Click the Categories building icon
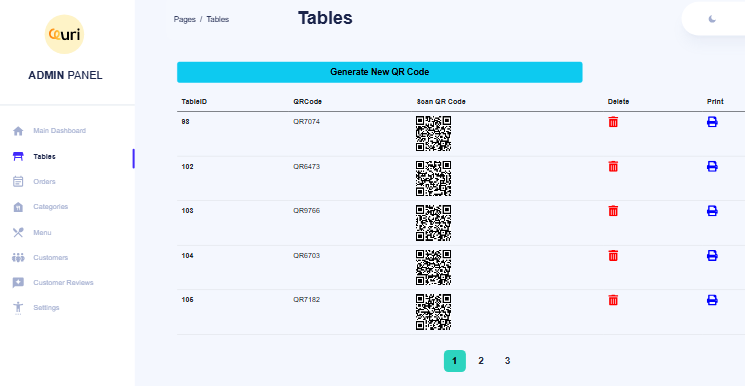The height and width of the screenshot is (386, 745). pos(18,207)
